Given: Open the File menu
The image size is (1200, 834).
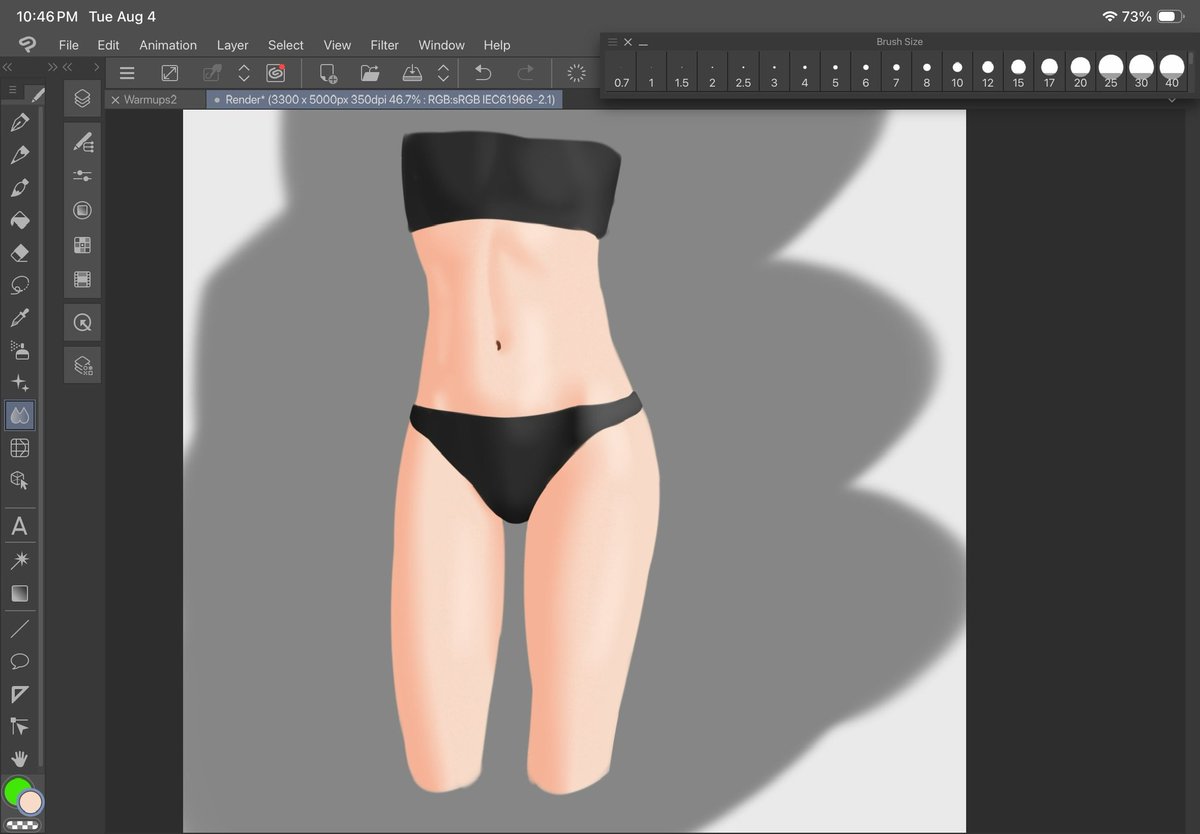Looking at the screenshot, I should [x=68, y=45].
